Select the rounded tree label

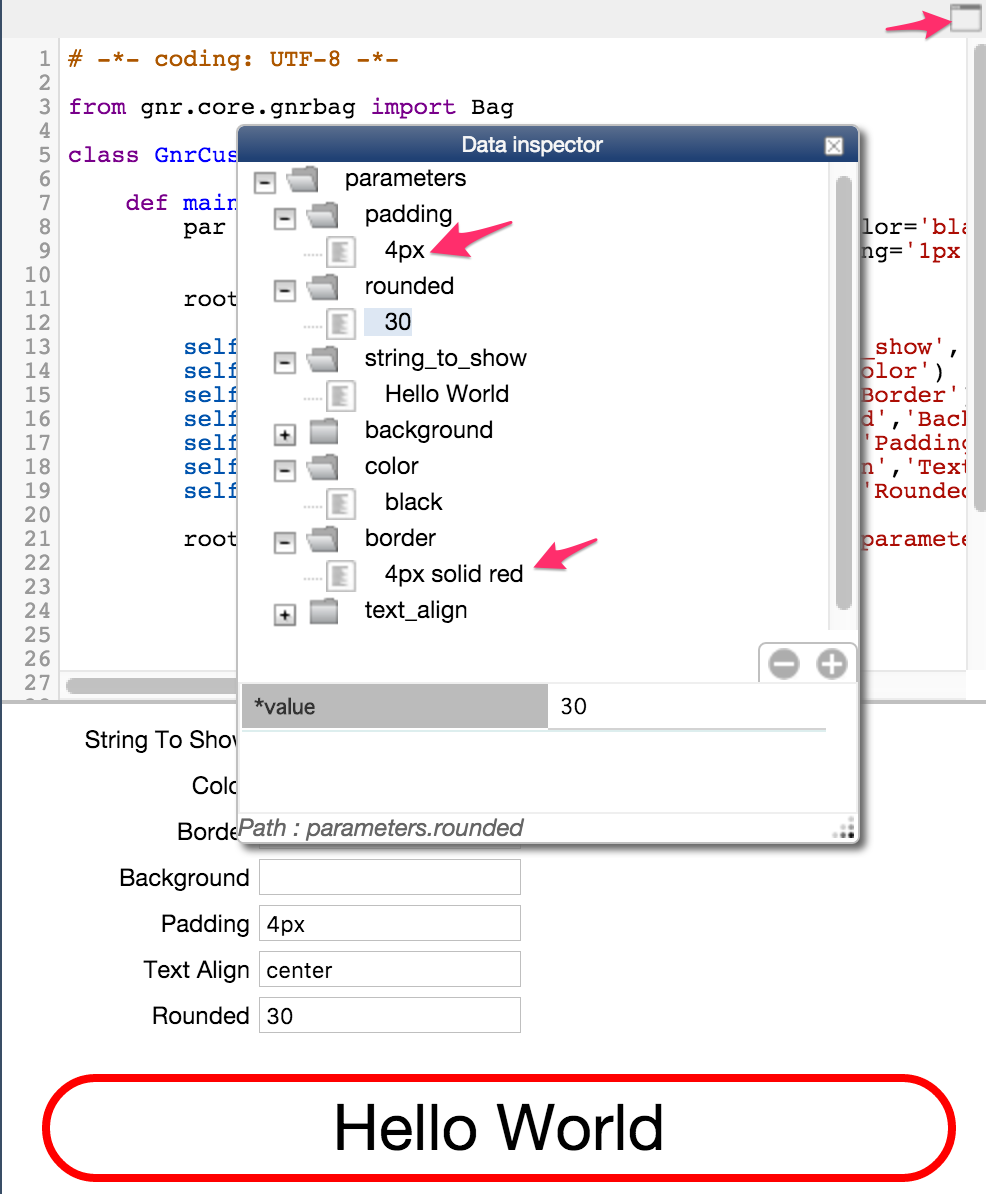409,286
